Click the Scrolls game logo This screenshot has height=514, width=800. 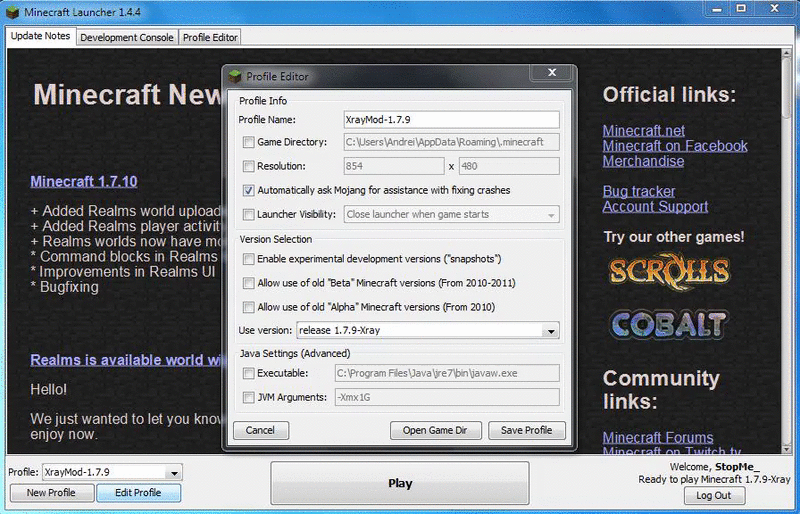pos(669,272)
